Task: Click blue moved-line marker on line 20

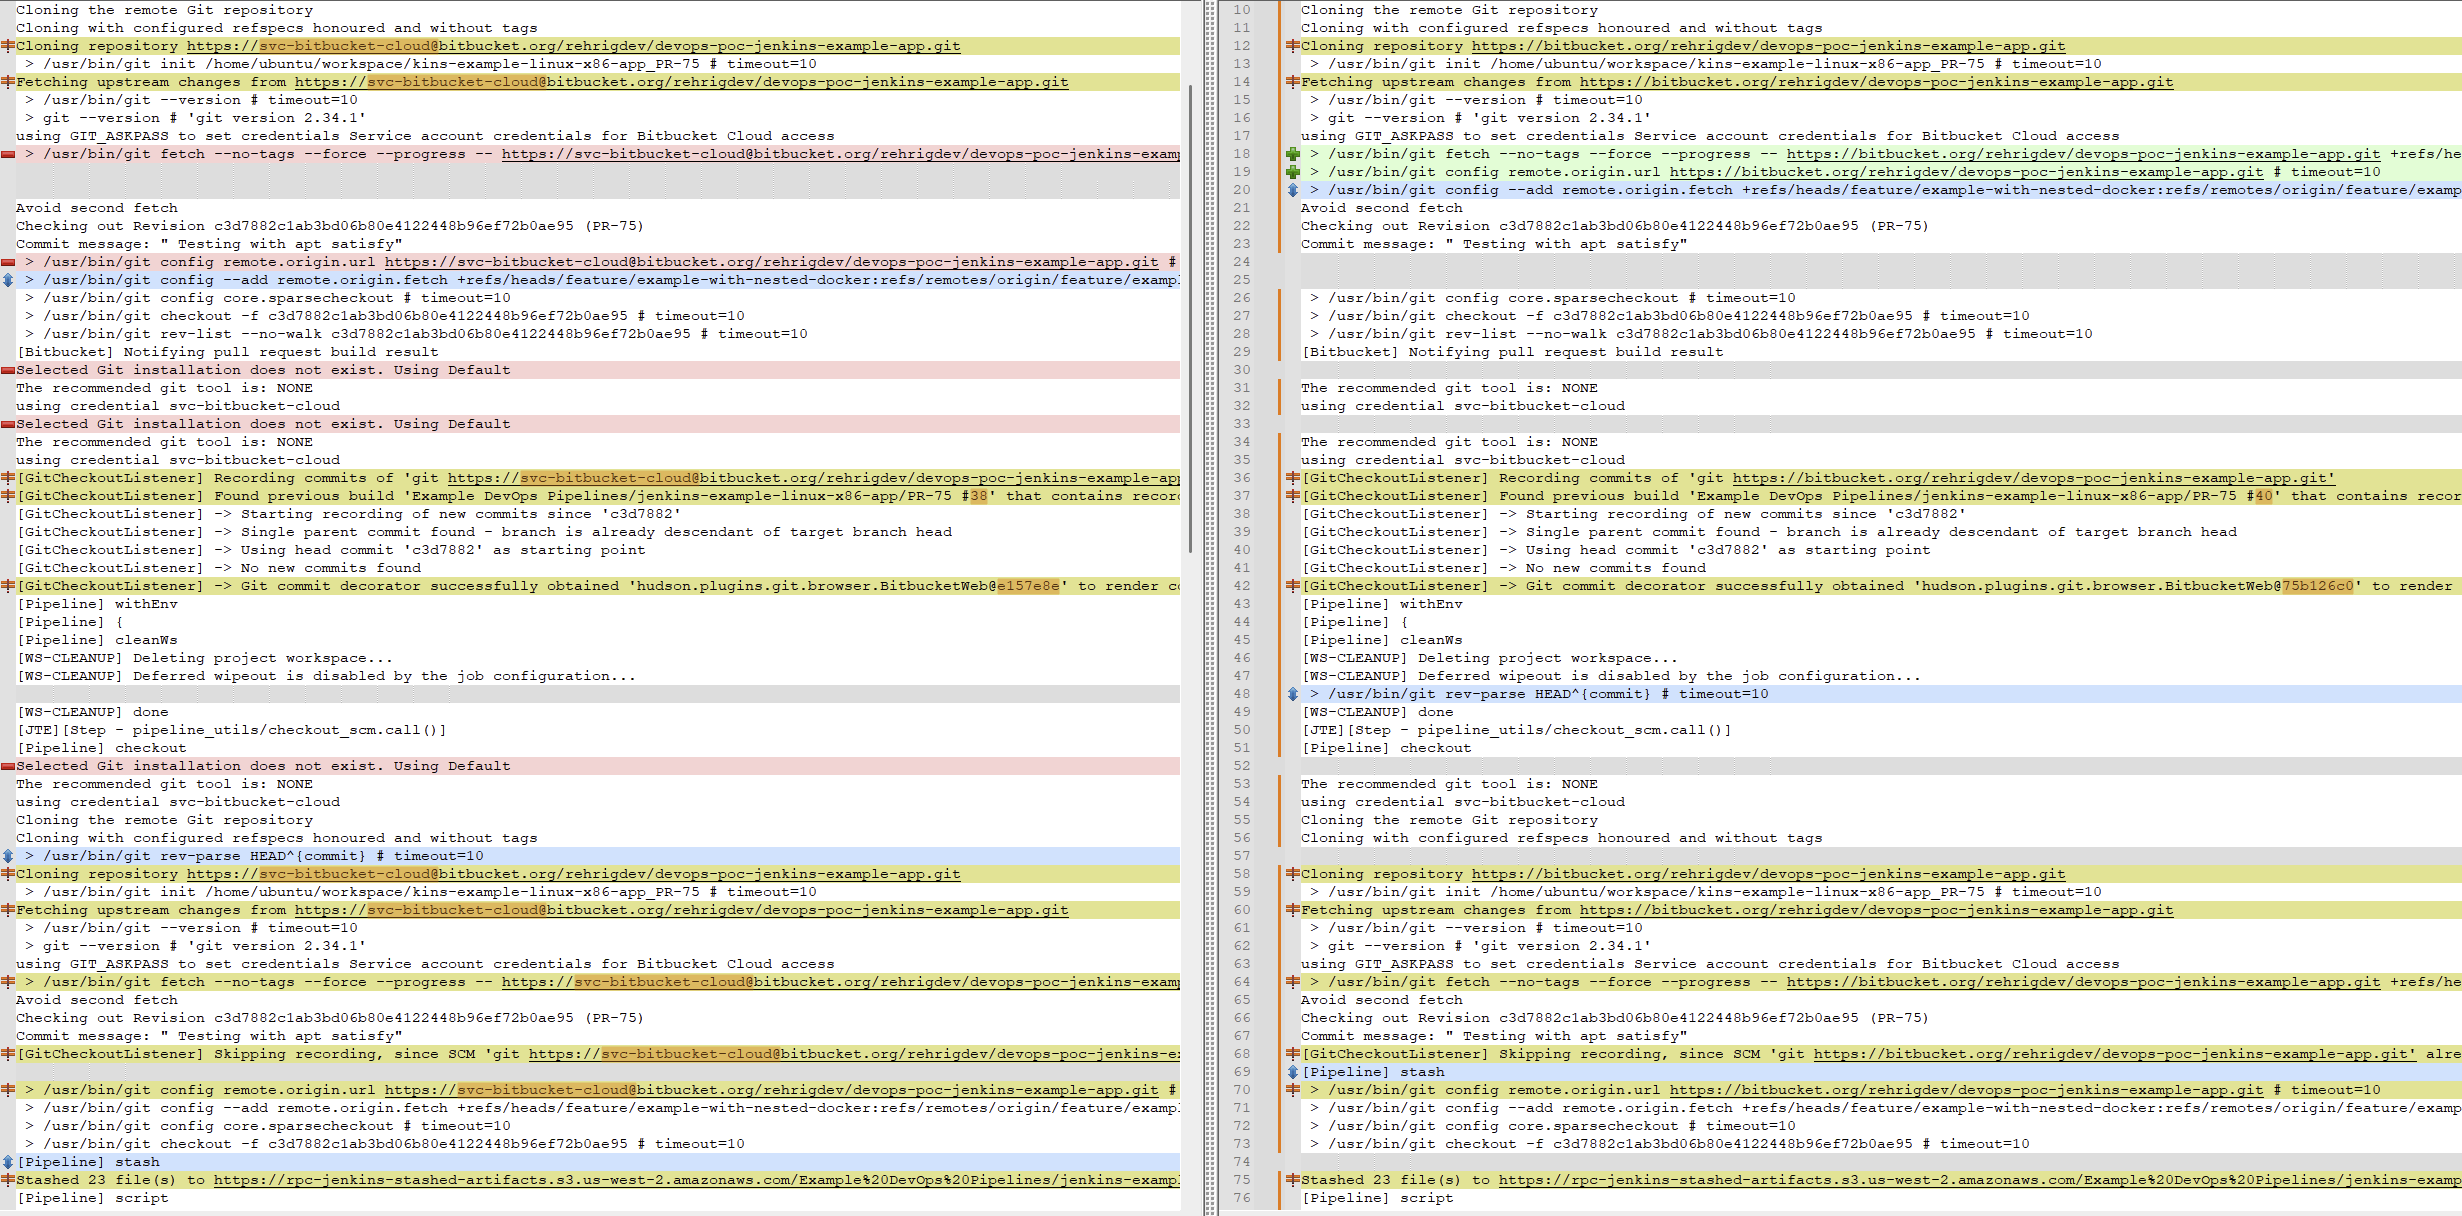Action: click(x=1292, y=190)
